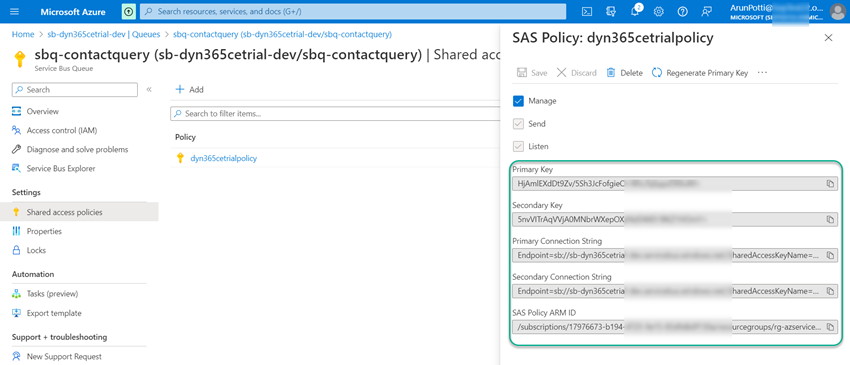
Task: Open the account avatar menu
Action: click(x=837, y=11)
